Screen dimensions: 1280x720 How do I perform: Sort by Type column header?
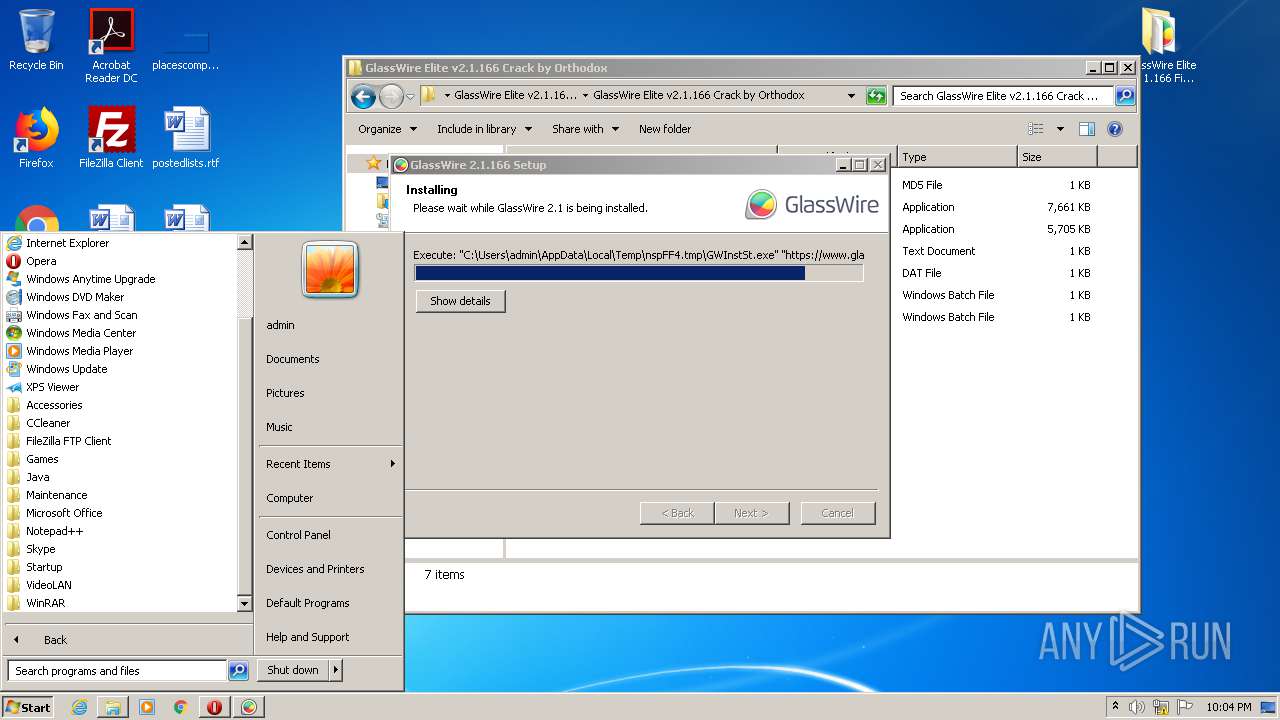tap(957, 157)
